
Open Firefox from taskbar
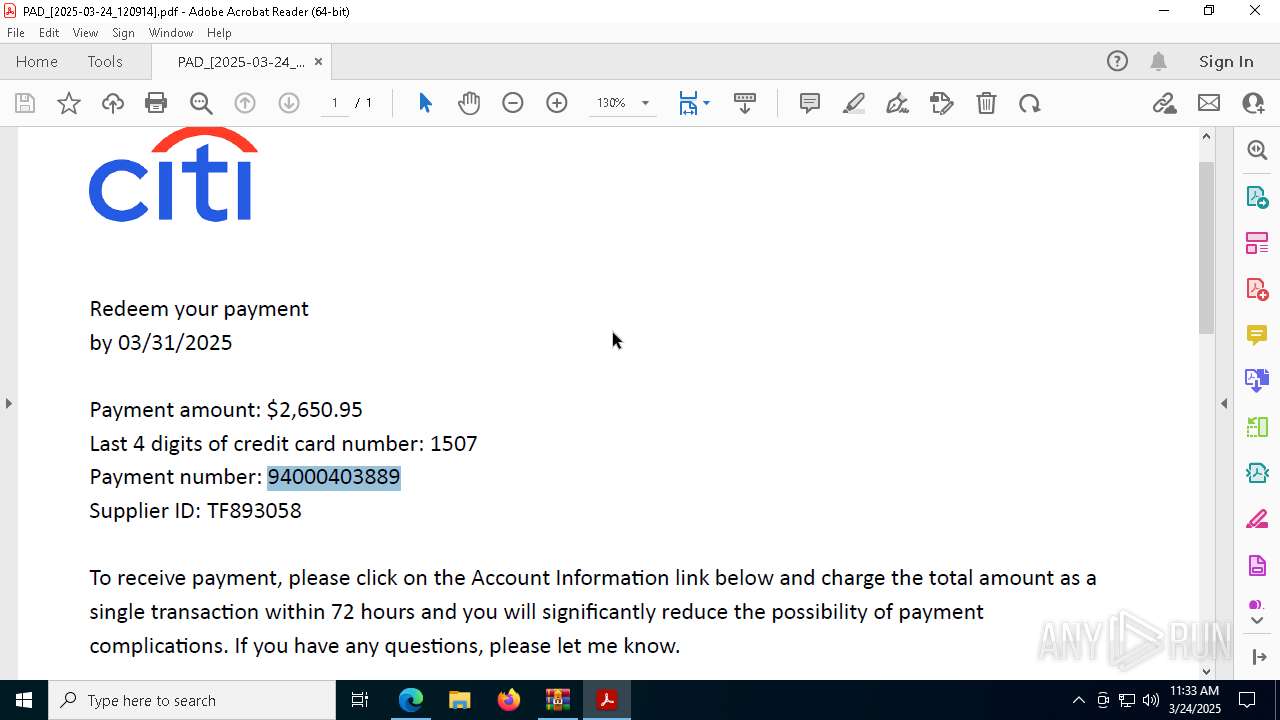coord(509,700)
